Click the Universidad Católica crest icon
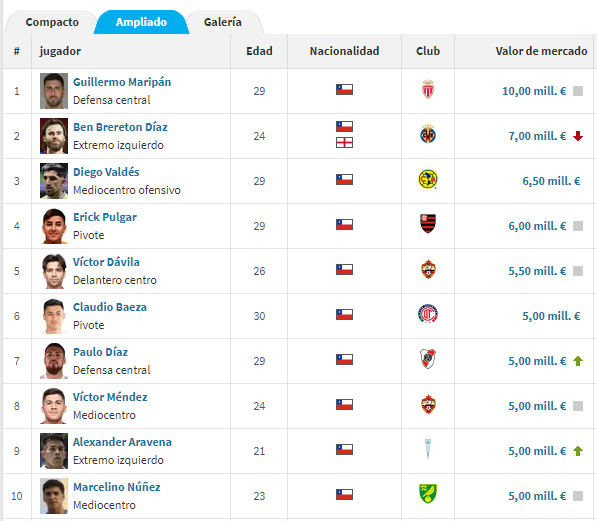597x521 pixels. (428, 449)
